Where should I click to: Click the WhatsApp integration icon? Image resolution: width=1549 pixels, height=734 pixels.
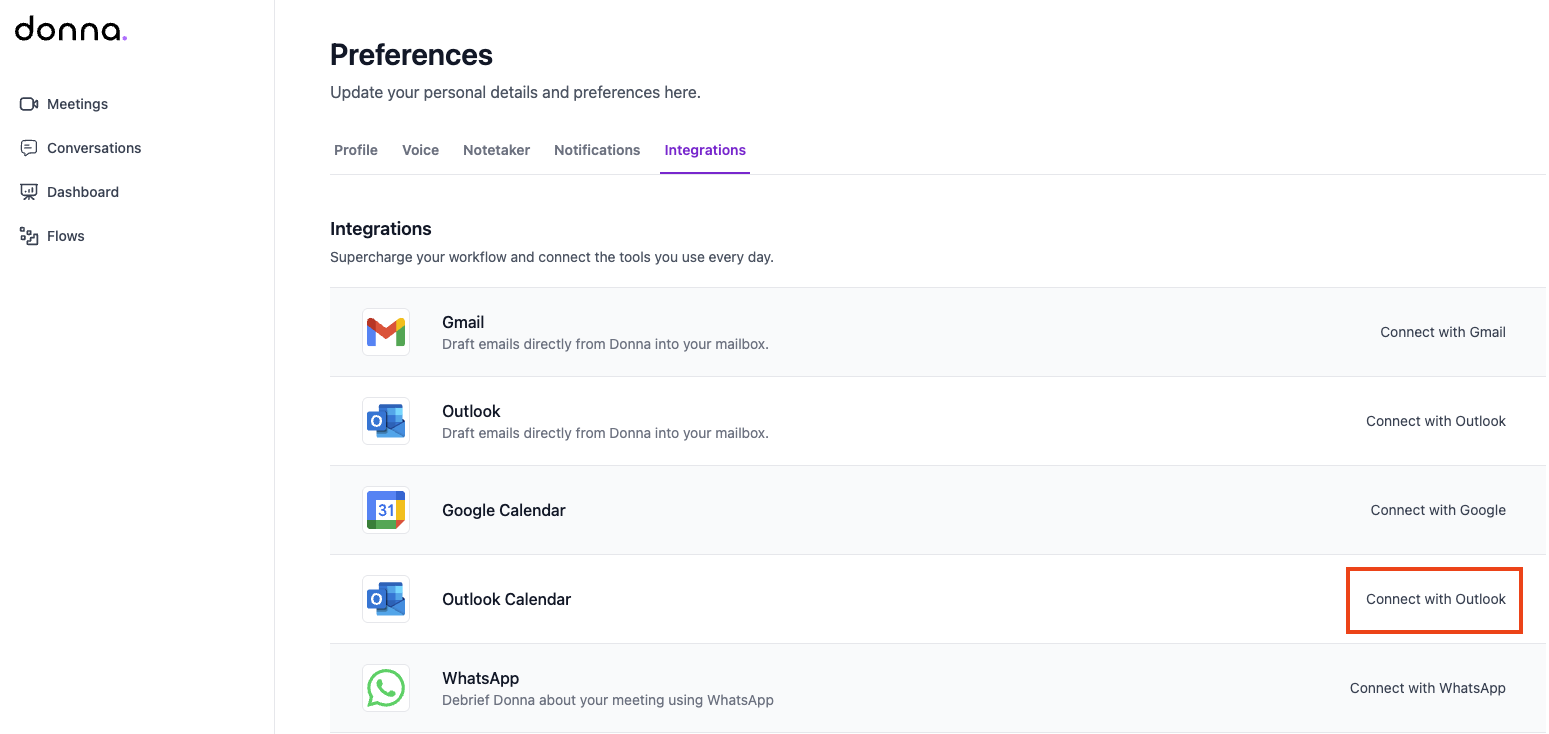[x=386, y=688]
